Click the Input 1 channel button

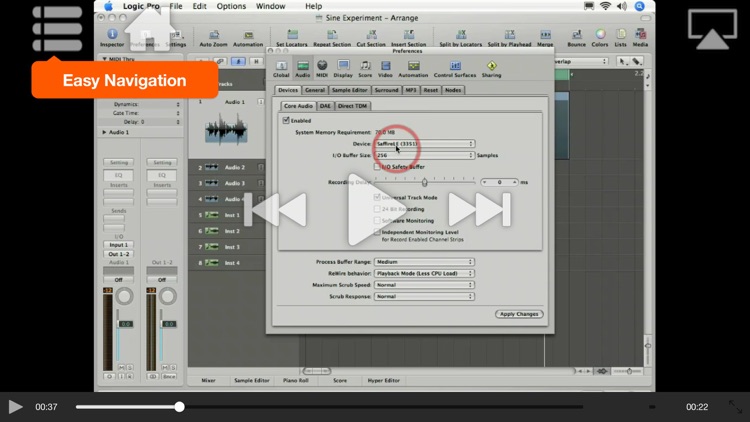(119, 244)
